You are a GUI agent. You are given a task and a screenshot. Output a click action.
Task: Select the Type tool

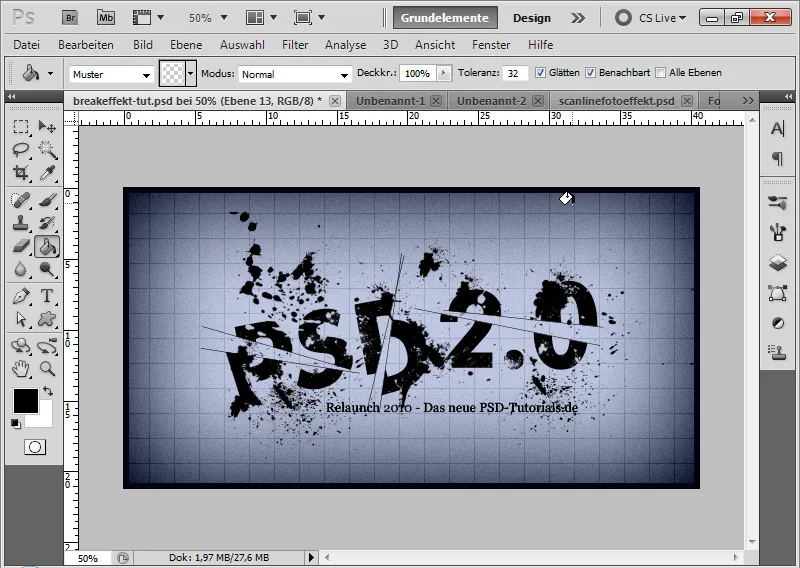tap(47, 296)
